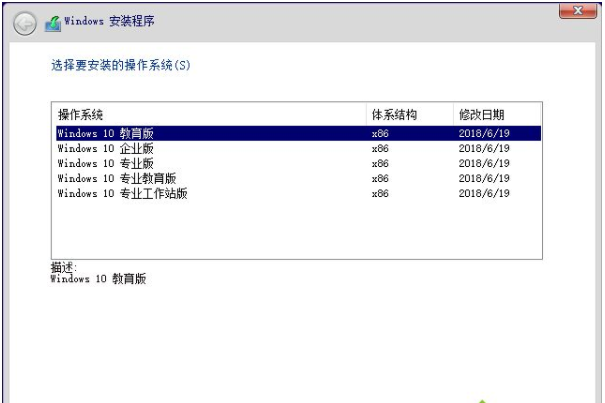Click the 描述 label below the list
Image resolution: width=605 pixels, height=403 pixels.
(x=64, y=267)
